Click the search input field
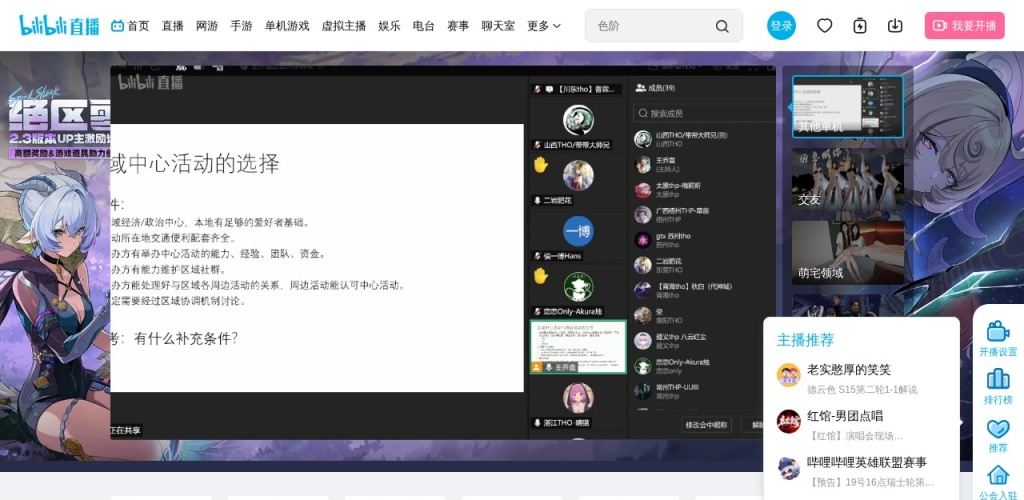Viewport: 1024px width, 500px height. point(650,26)
